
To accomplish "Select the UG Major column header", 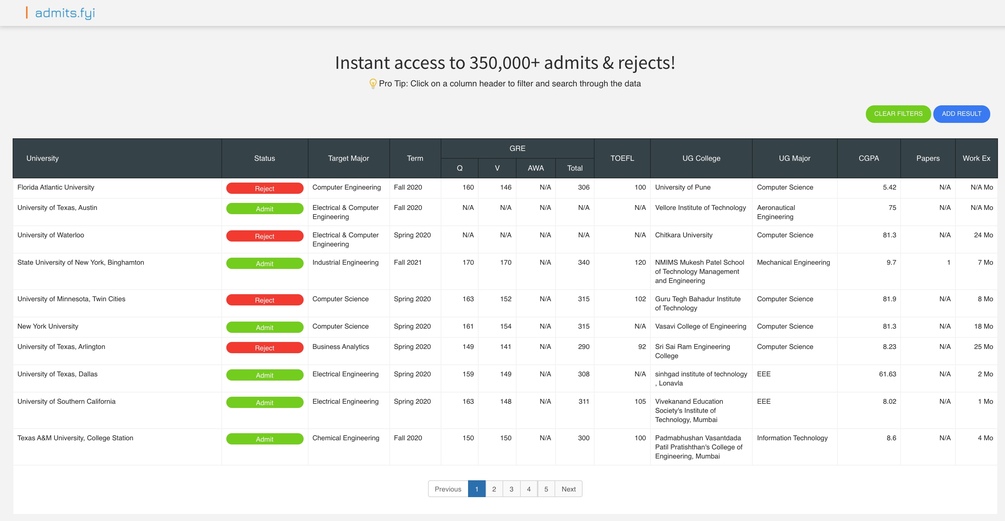I will (x=795, y=158).
